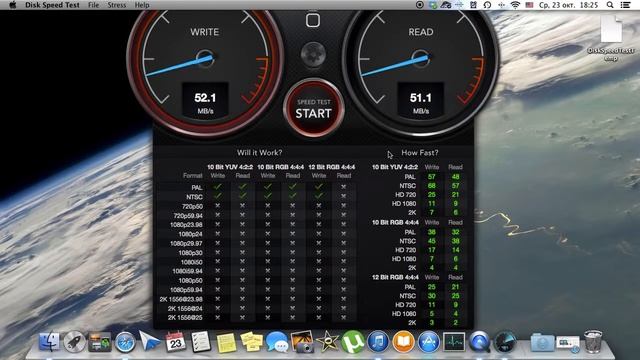640x360 pixels.
Task: Start the speed test
Action: tap(313, 109)
